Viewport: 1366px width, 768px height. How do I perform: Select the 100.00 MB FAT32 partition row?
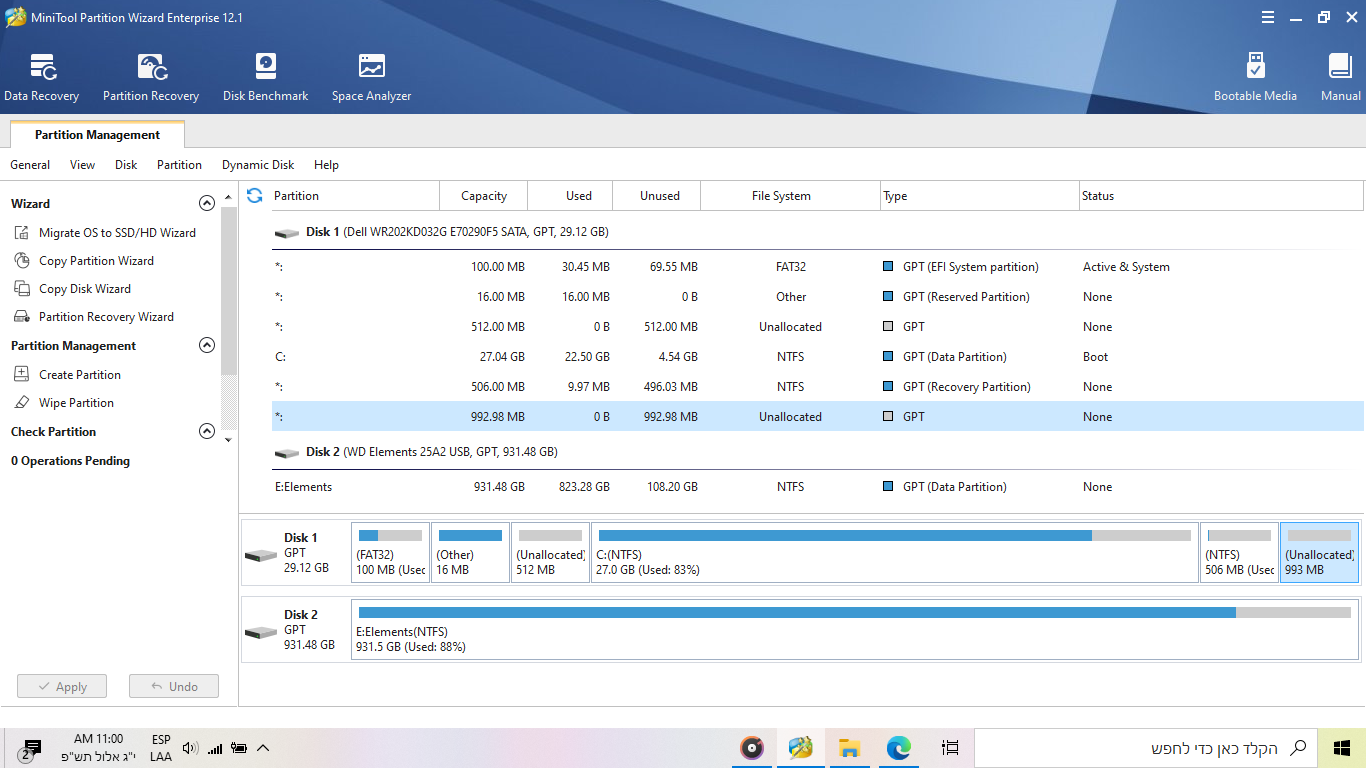(x=817, y=267)
